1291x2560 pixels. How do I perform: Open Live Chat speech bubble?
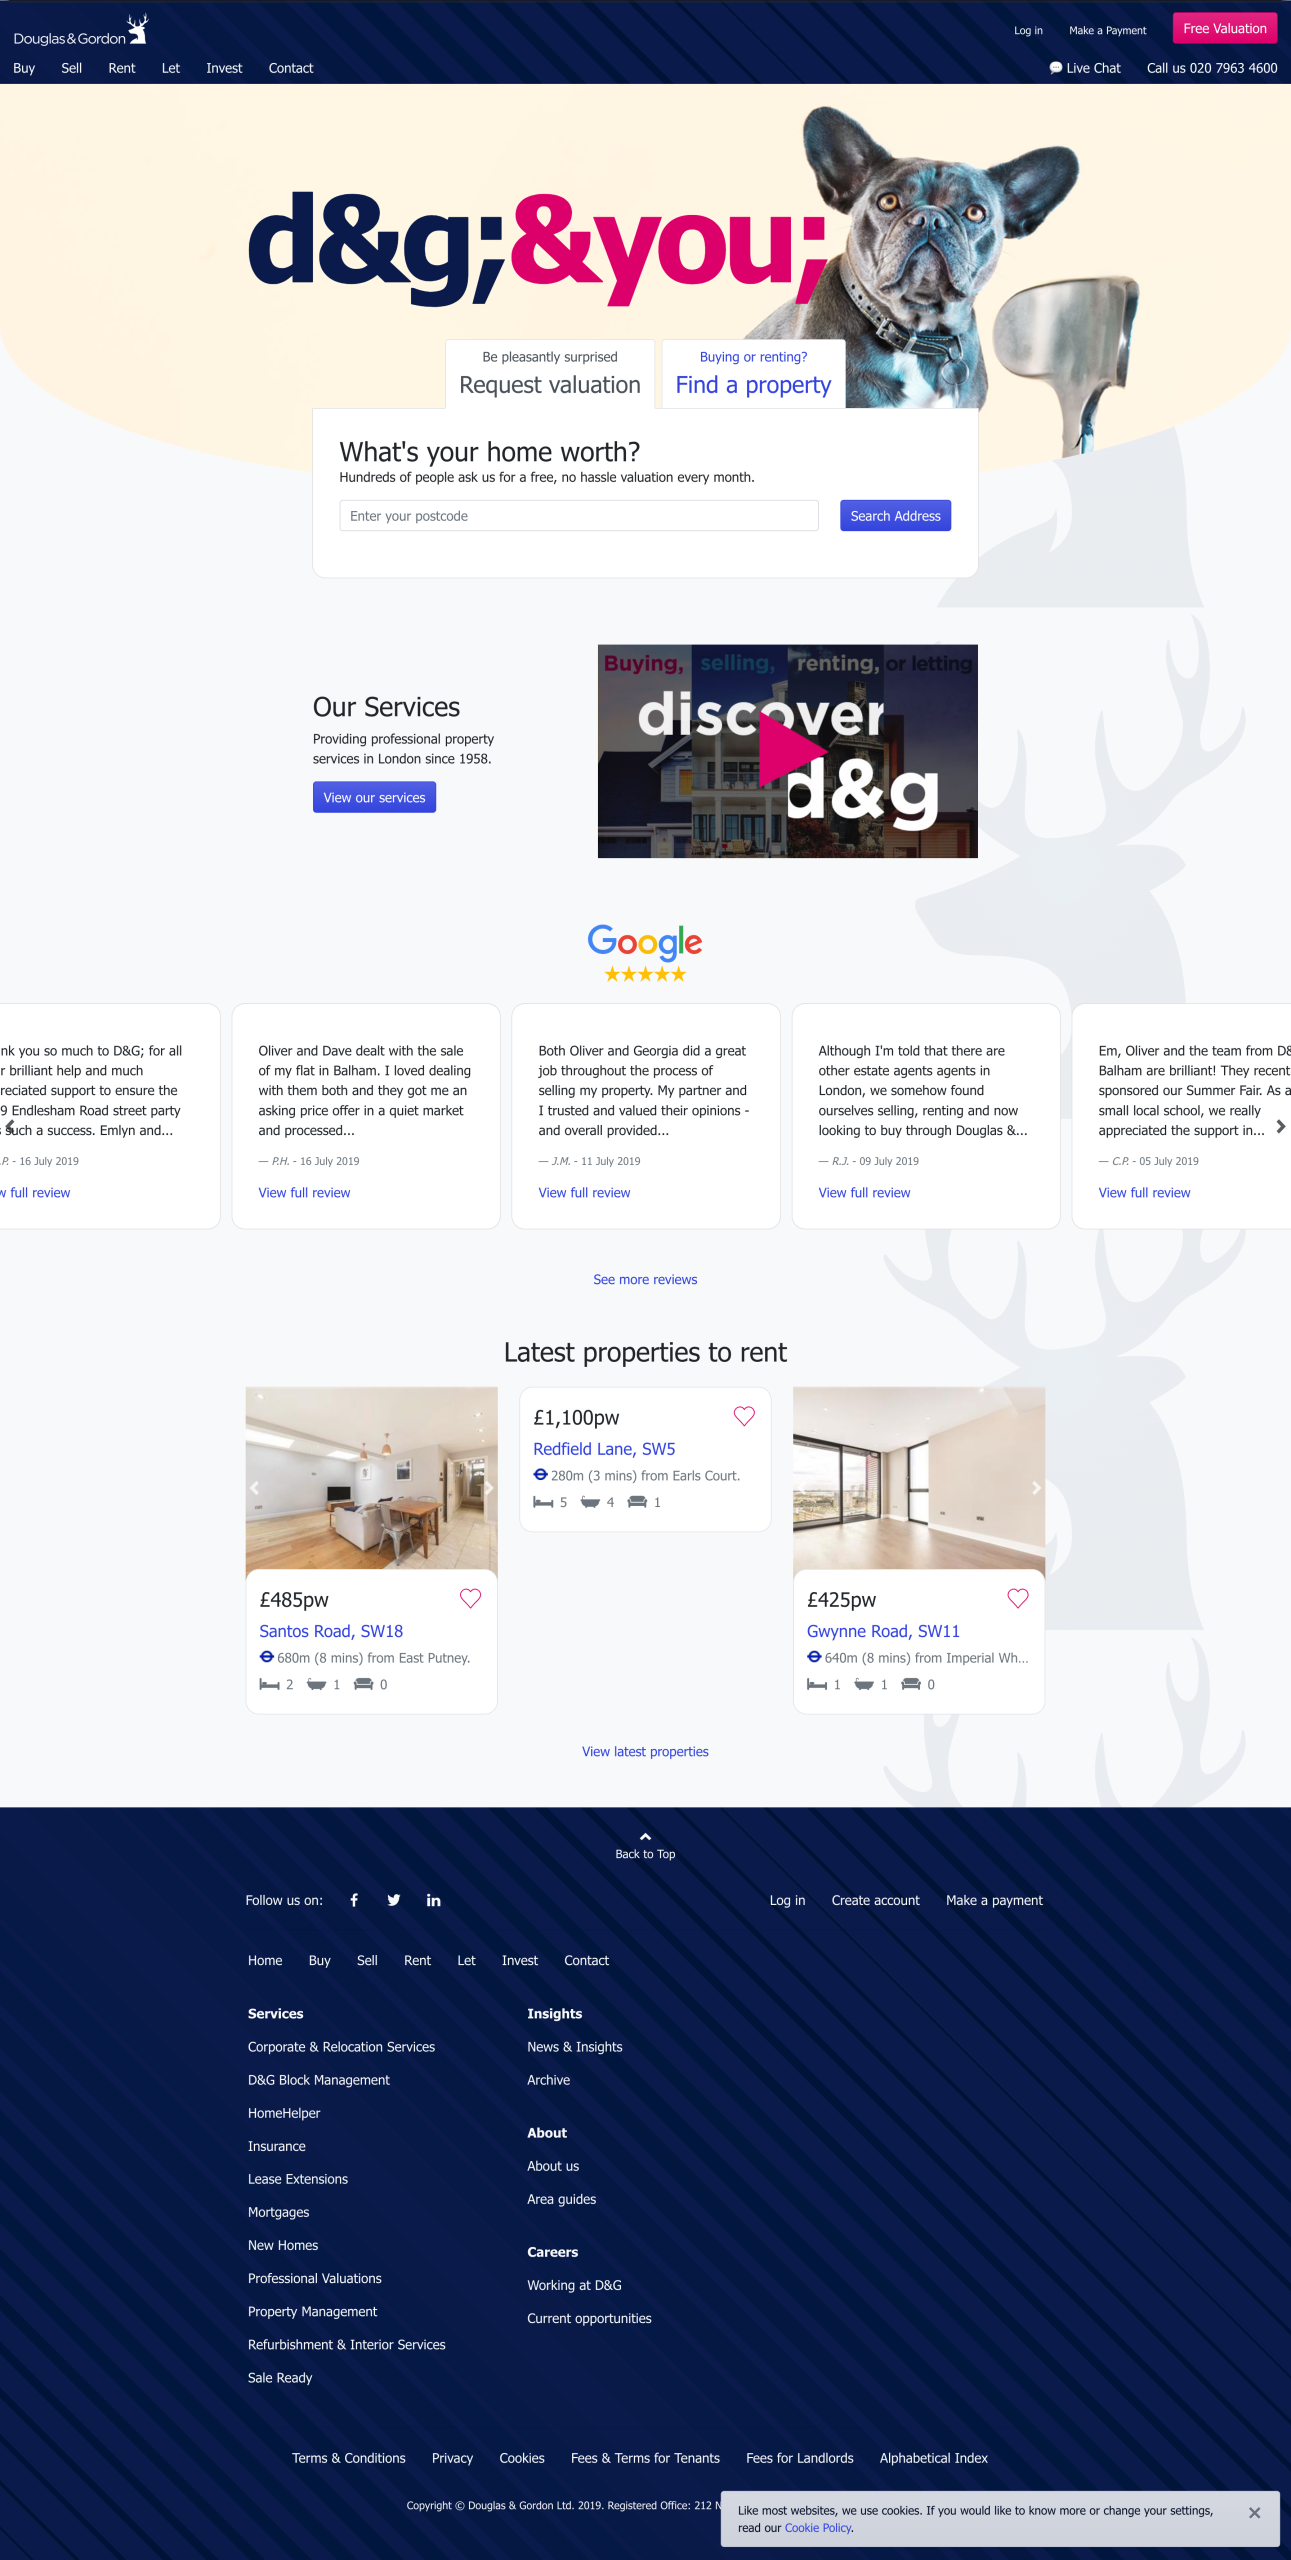(1055, 68)
